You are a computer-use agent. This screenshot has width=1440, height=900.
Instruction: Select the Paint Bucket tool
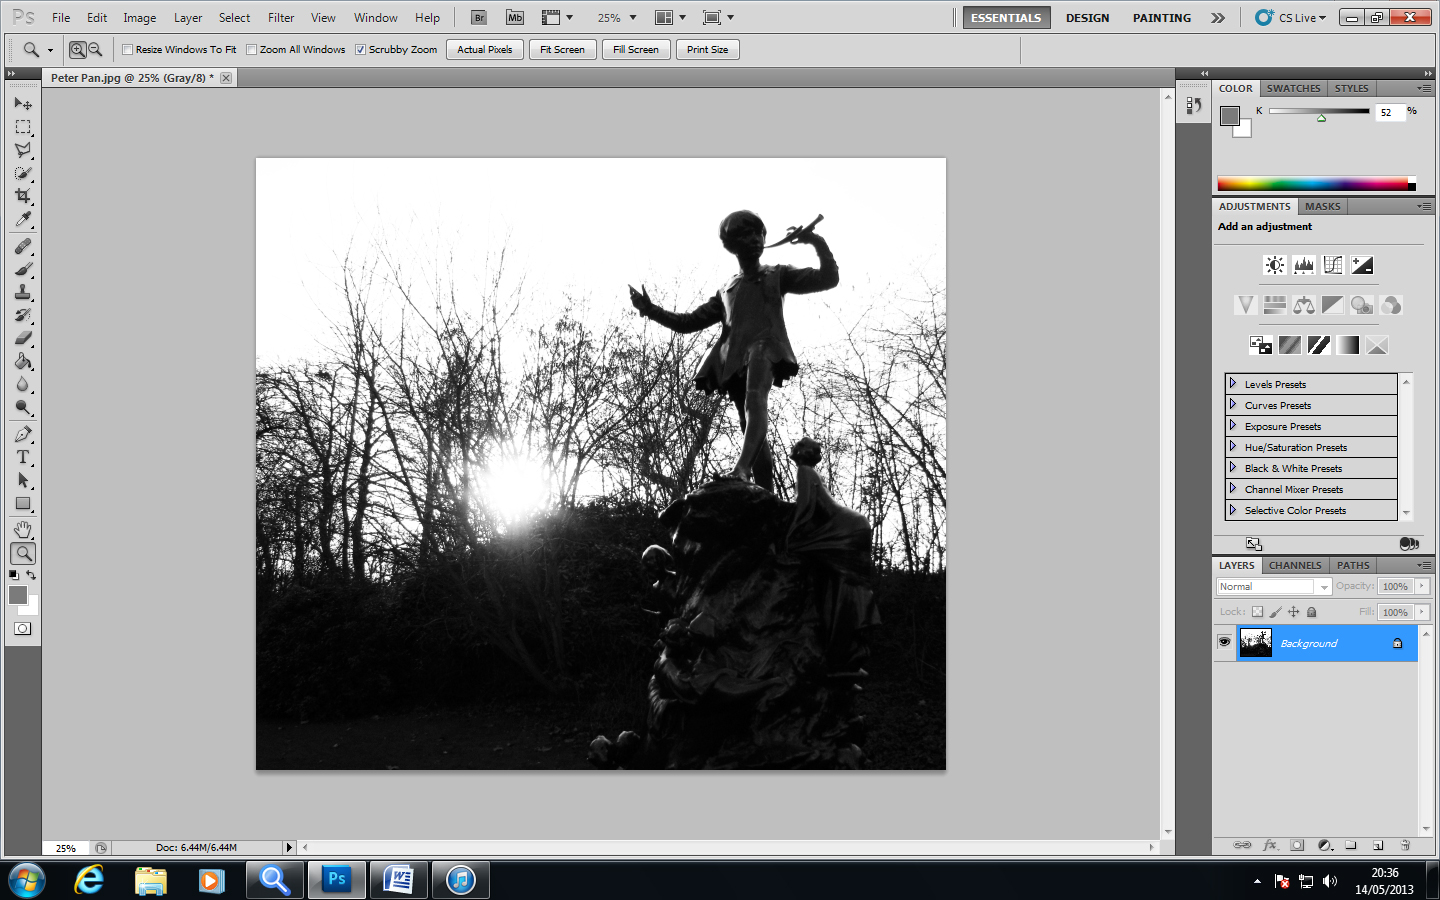(x=23, y=361)
